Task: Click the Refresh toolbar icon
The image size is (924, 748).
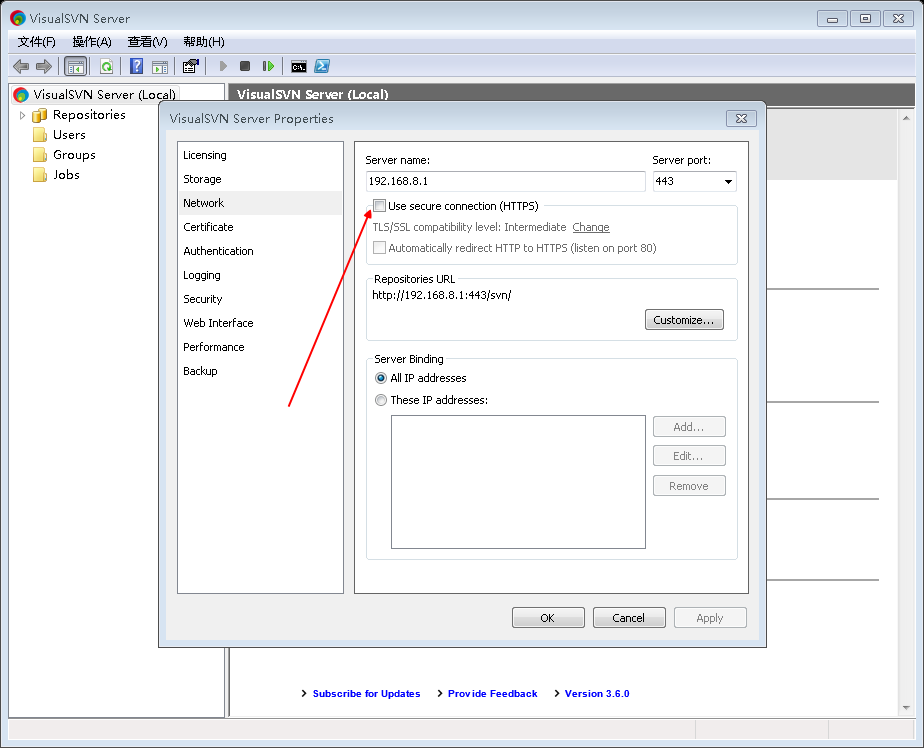Action: point(107,67)
